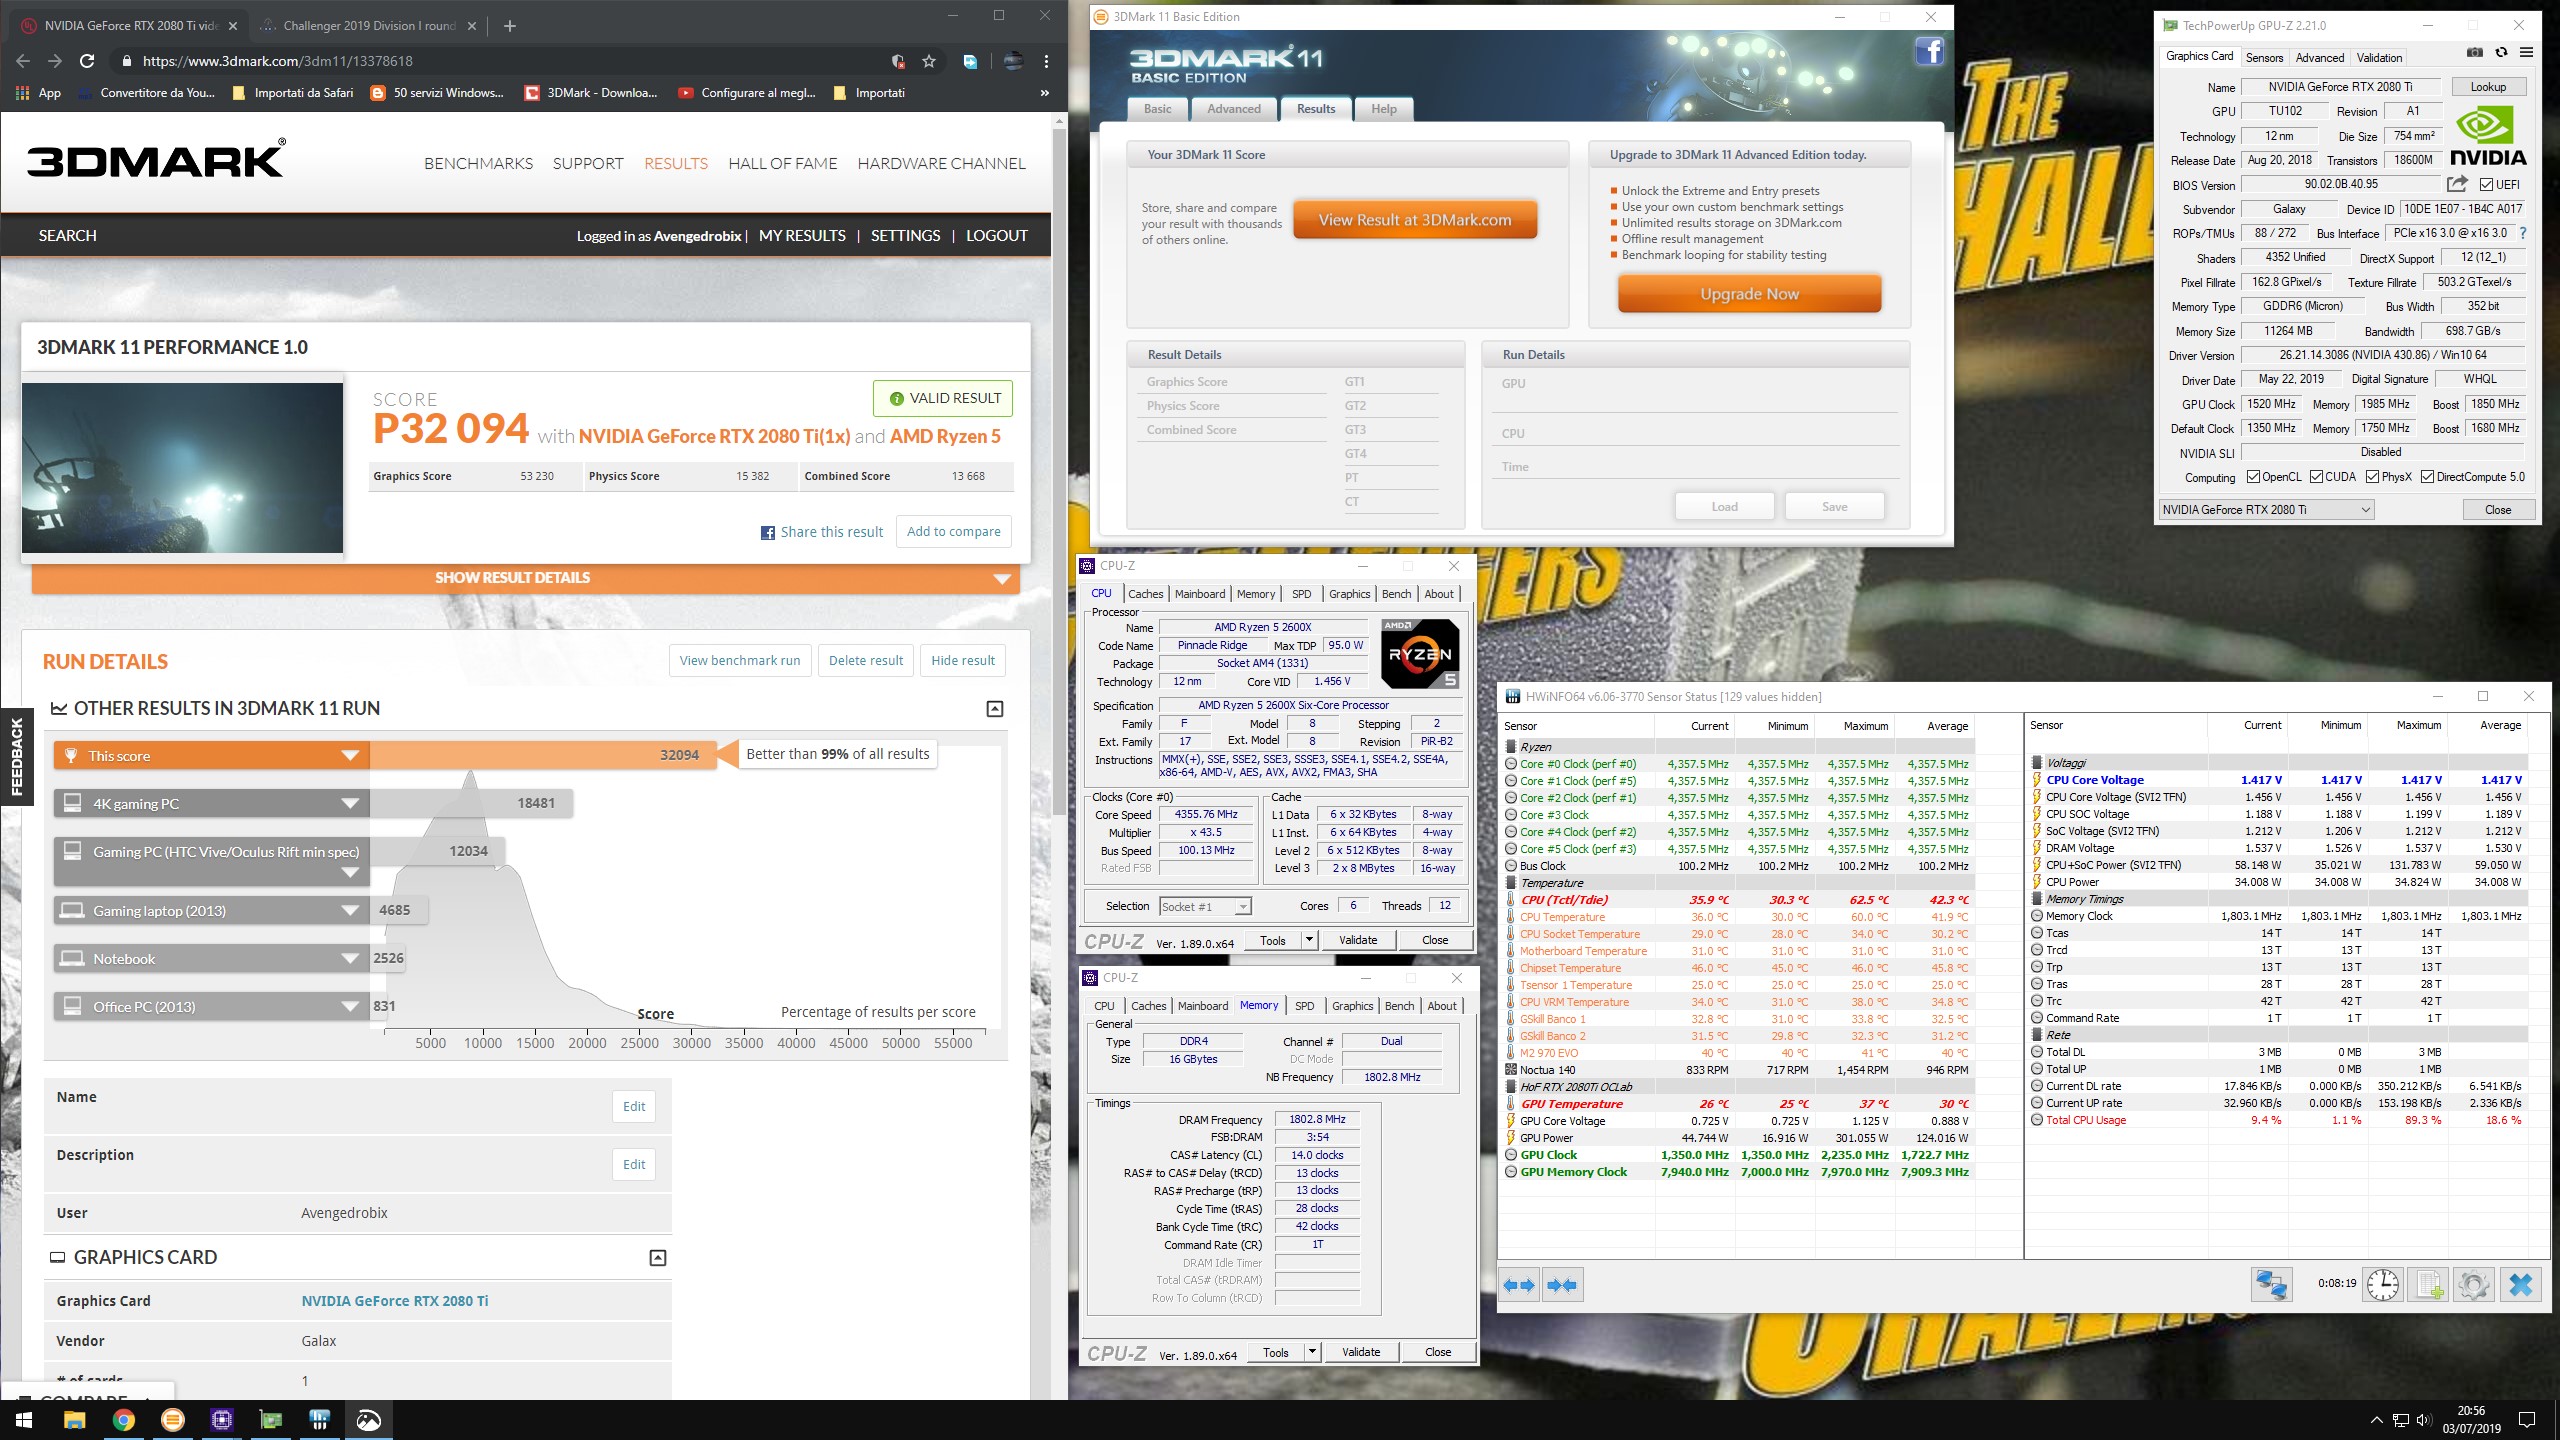This screenshot has height=1440, width=2560.
Task: Click the Bus Interface question mark in GPU-Z
Action: click(2523, 233)
